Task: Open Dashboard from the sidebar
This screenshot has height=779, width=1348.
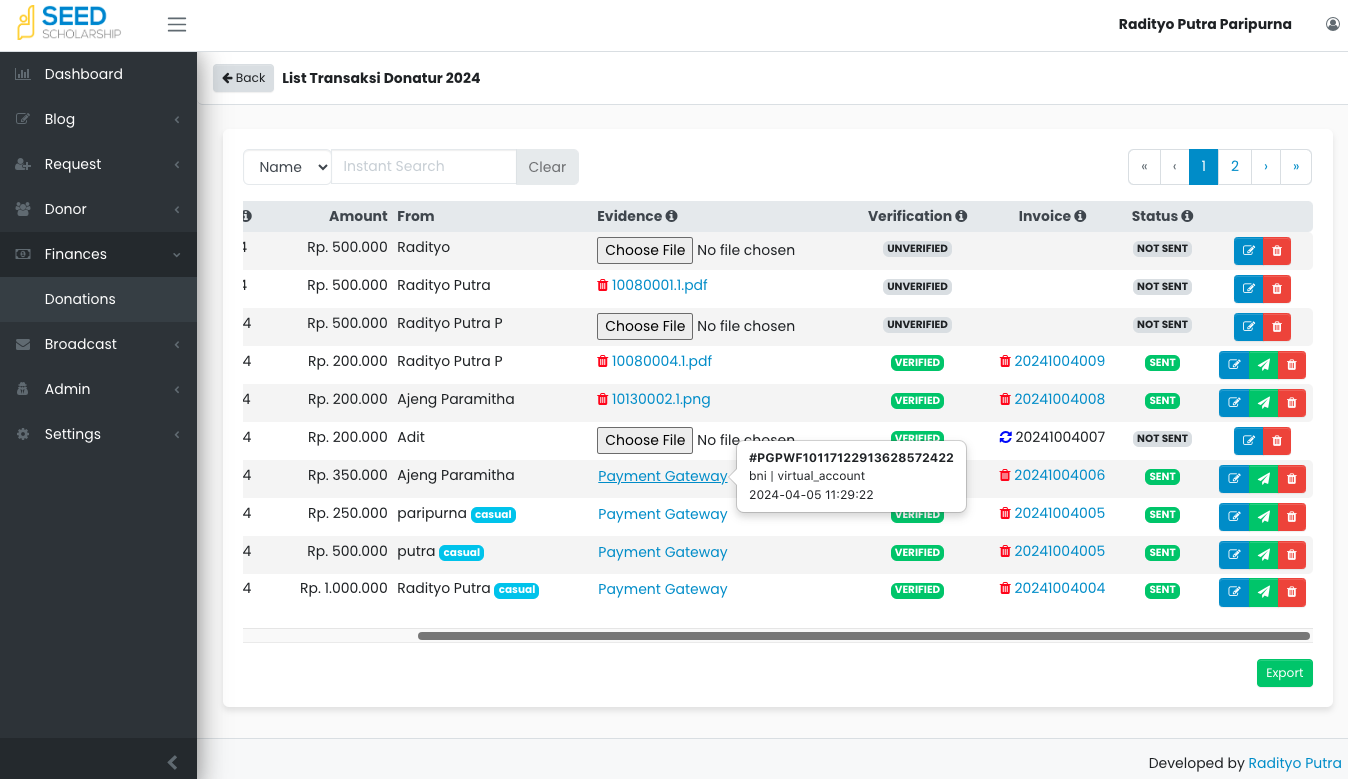Action: click(98, 74)
